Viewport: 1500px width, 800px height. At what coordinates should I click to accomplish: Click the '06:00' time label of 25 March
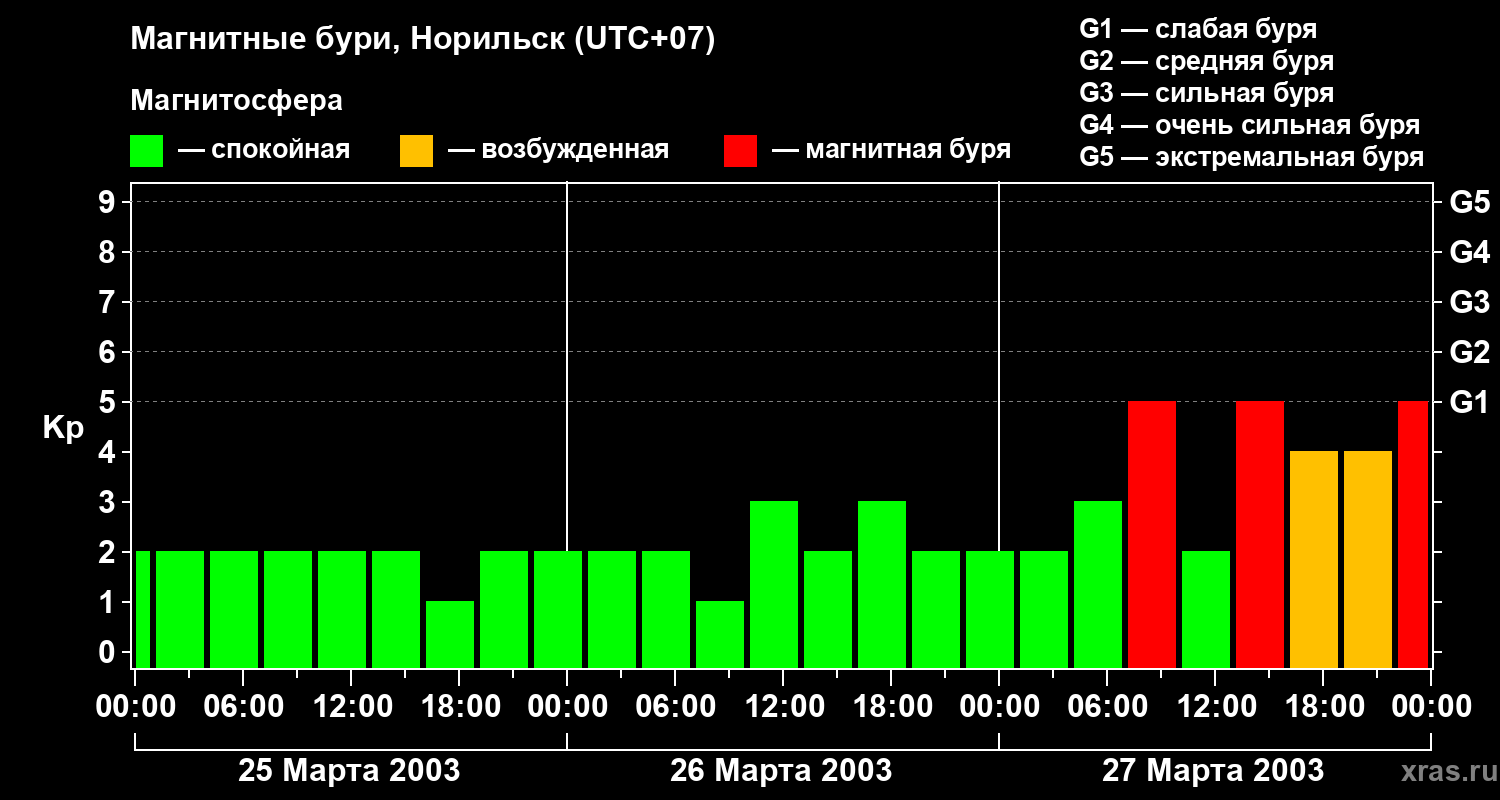(243, 707)
